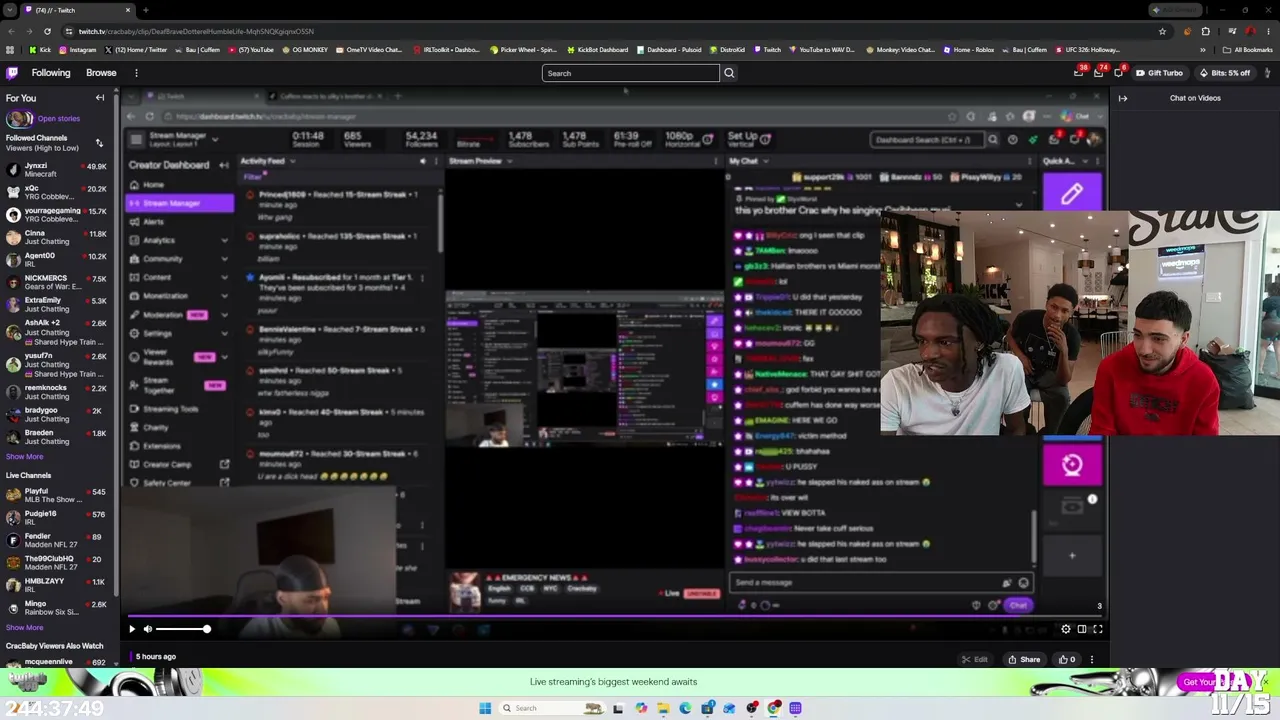1280x720 pixels.
Task: Bookmark this page with the star icon
Action: click(1162, 31)
